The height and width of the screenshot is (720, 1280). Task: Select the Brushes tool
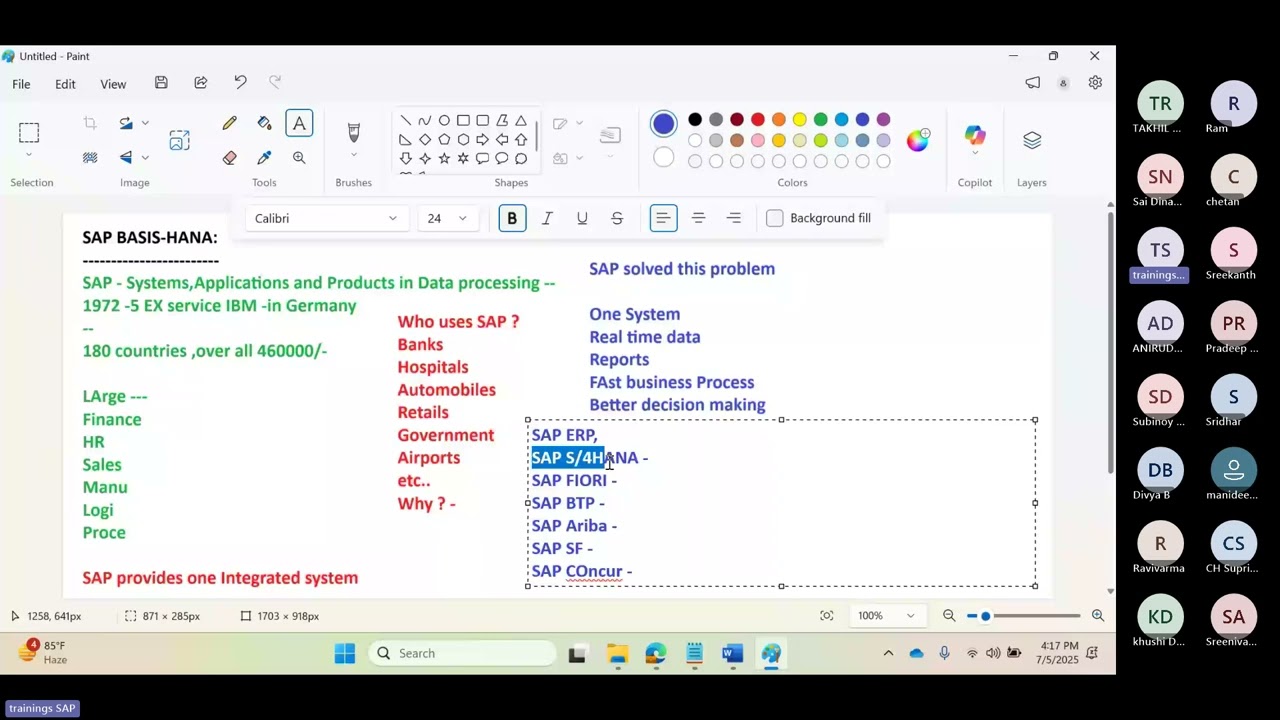pyautogui.click(x=353, y=132)
